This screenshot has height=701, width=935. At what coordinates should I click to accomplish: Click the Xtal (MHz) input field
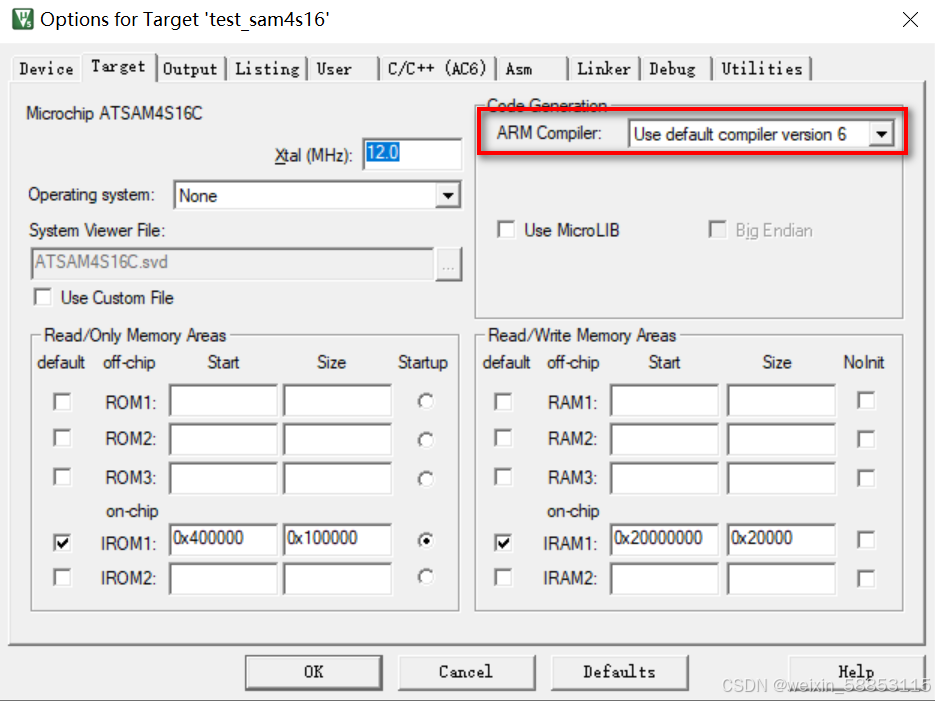pyautogui.click(x=412, y=154)
